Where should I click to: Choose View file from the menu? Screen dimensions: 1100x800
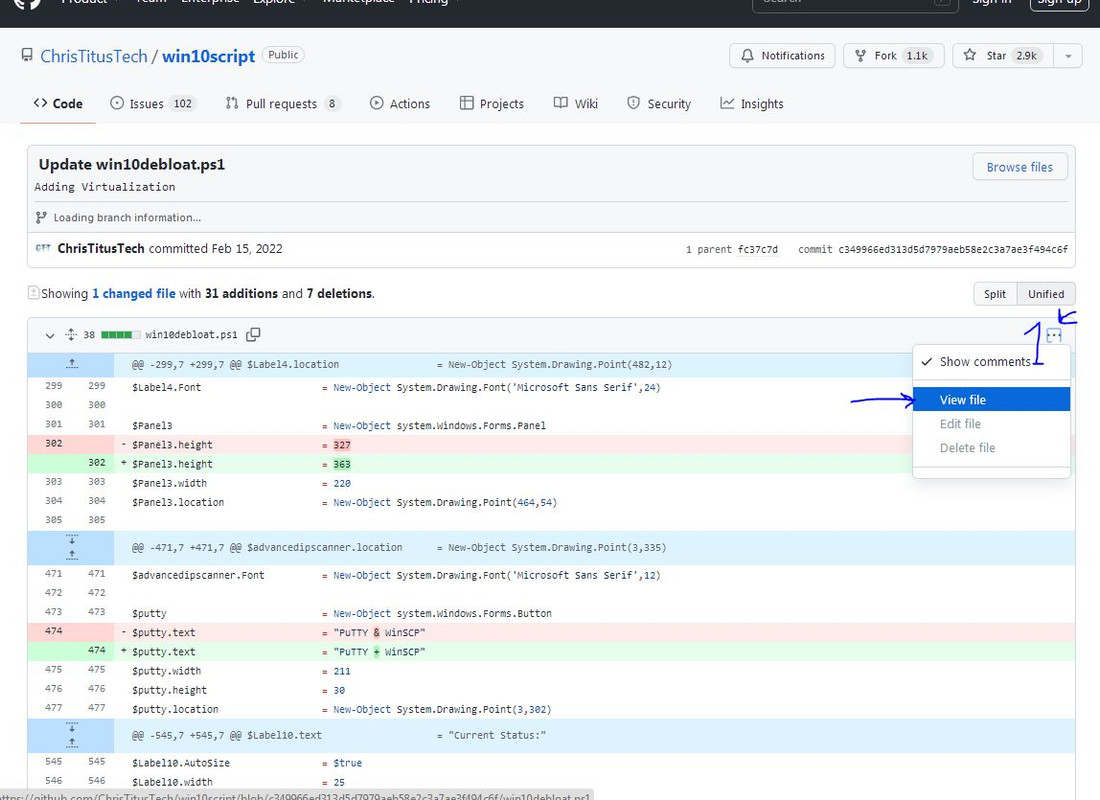(x=991, y=399)
